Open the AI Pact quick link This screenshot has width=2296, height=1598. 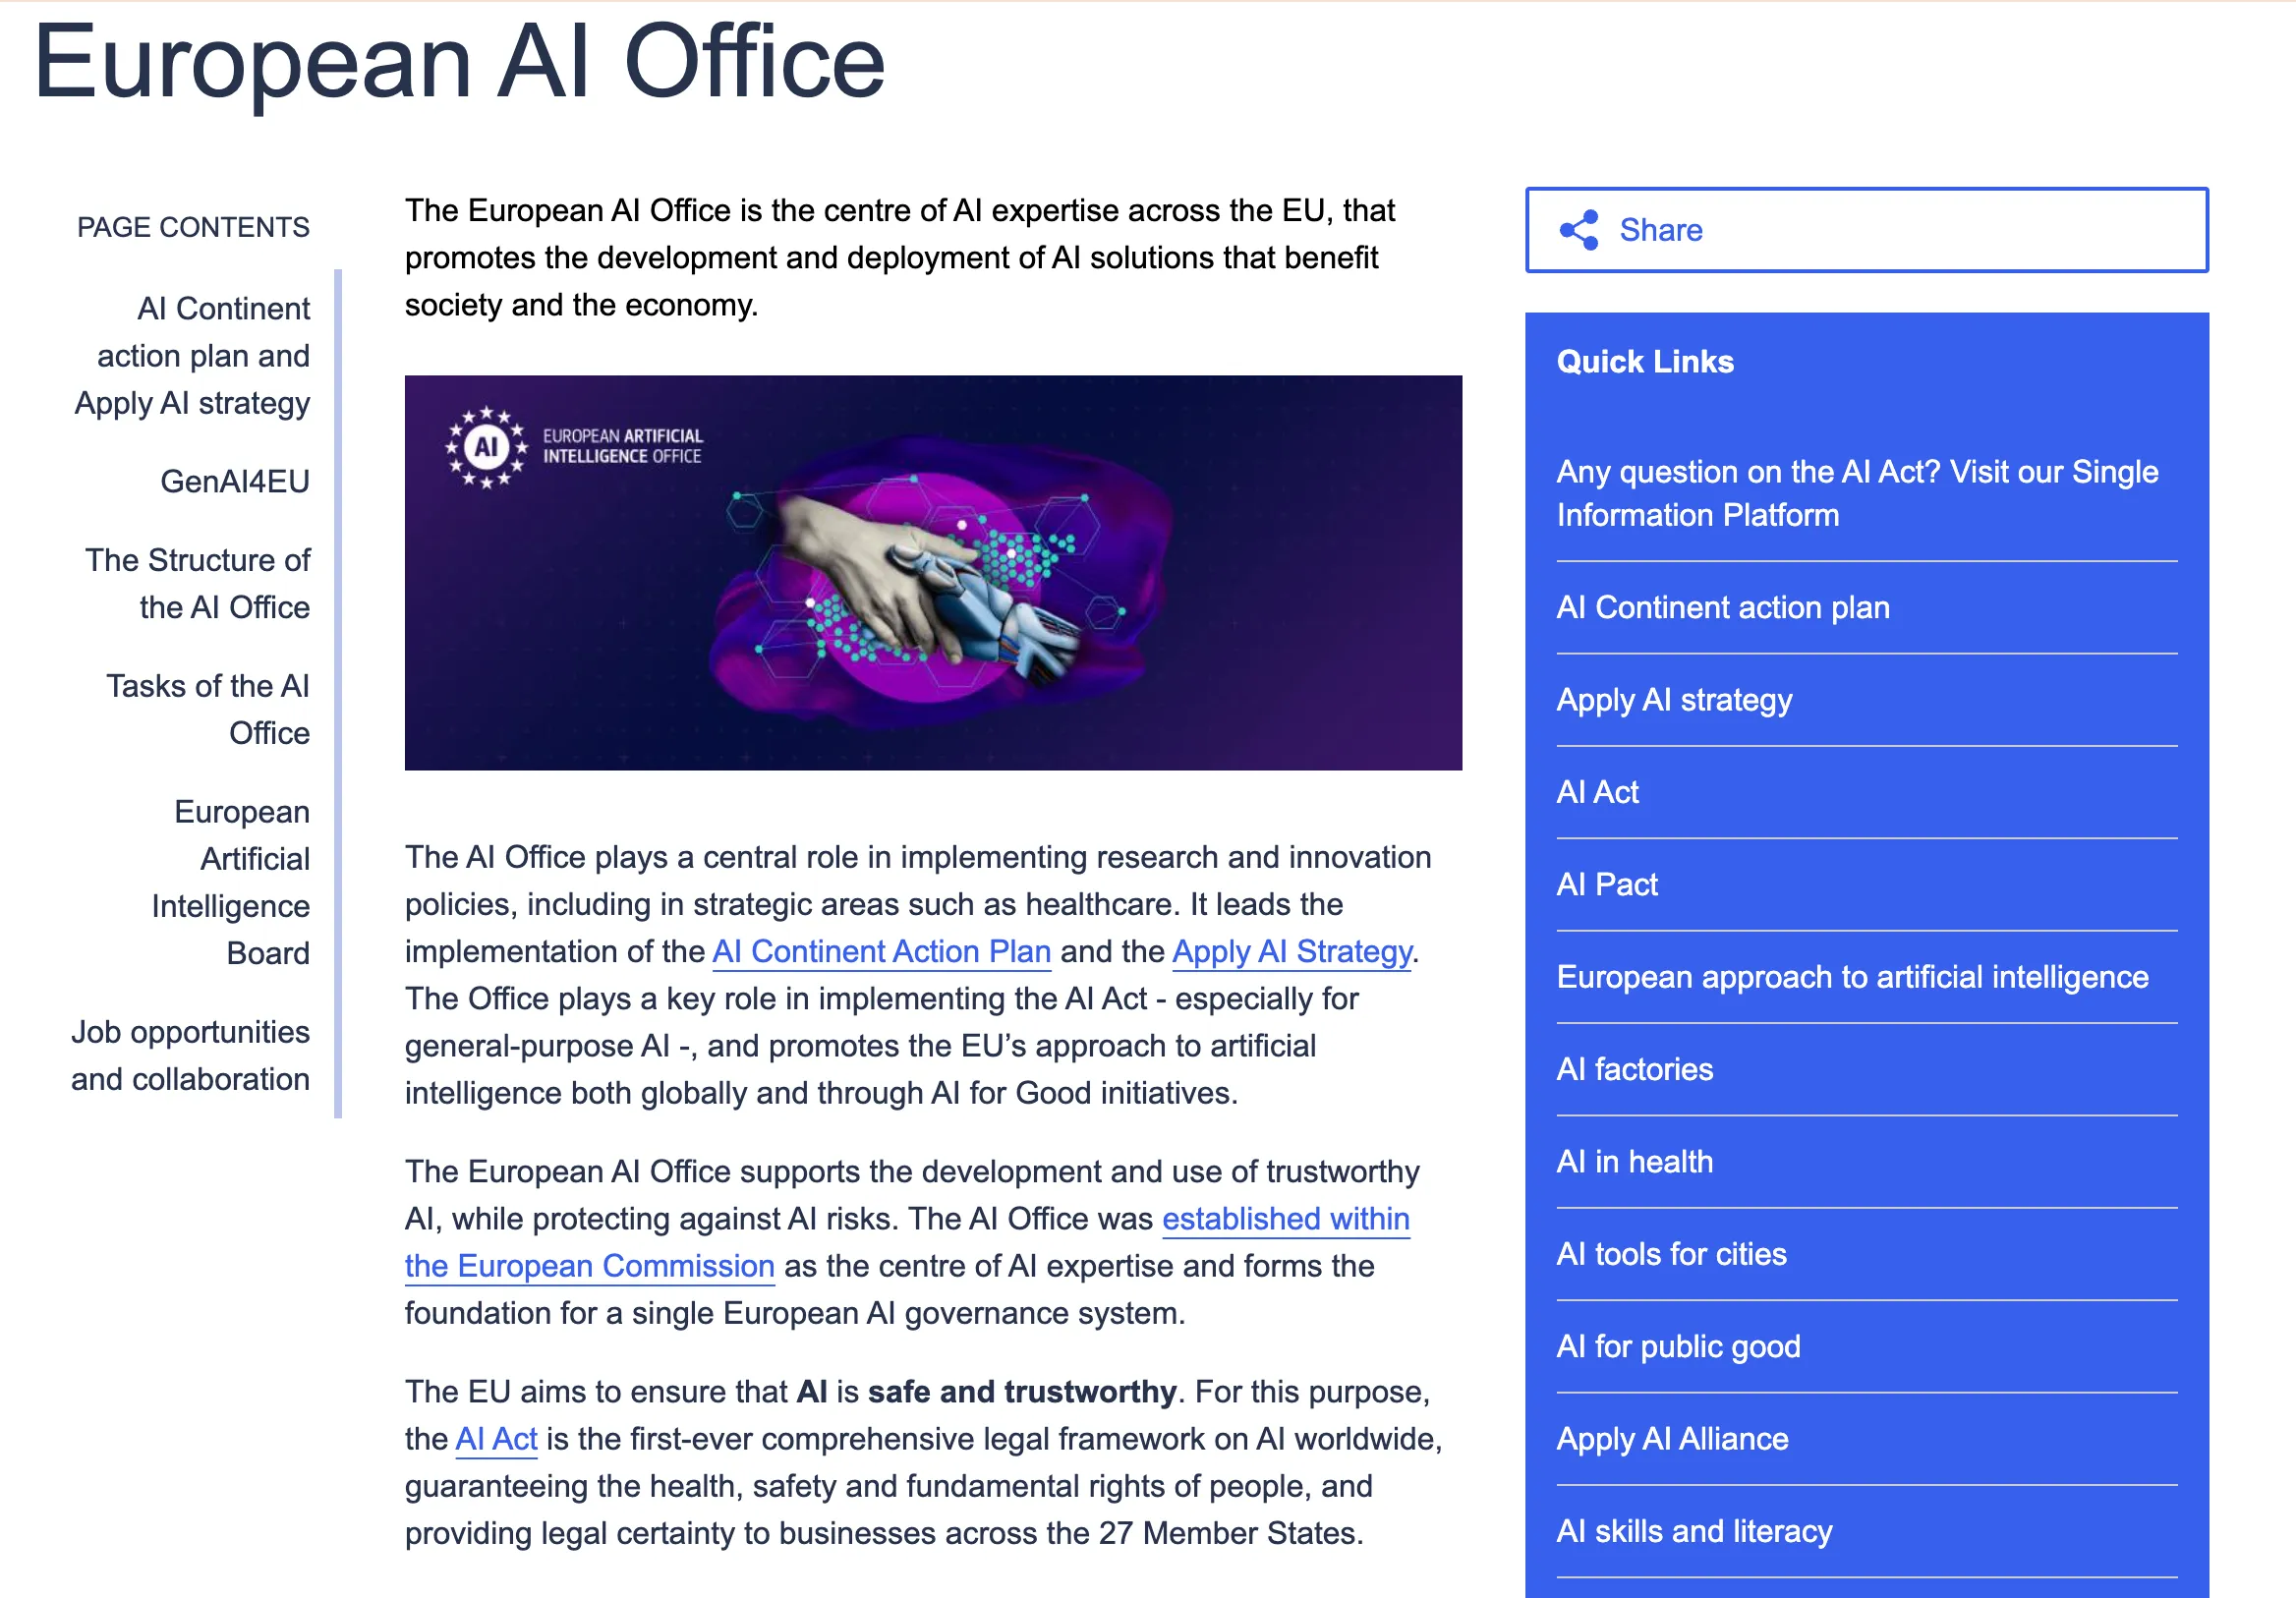coord(1606,884)
